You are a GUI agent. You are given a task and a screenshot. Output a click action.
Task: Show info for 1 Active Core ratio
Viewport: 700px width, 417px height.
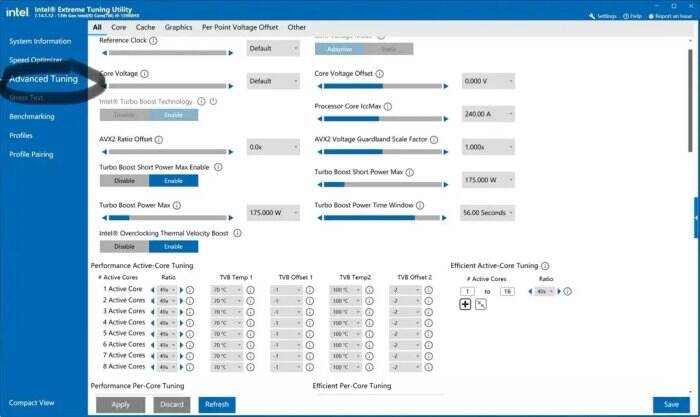(190, 290)
